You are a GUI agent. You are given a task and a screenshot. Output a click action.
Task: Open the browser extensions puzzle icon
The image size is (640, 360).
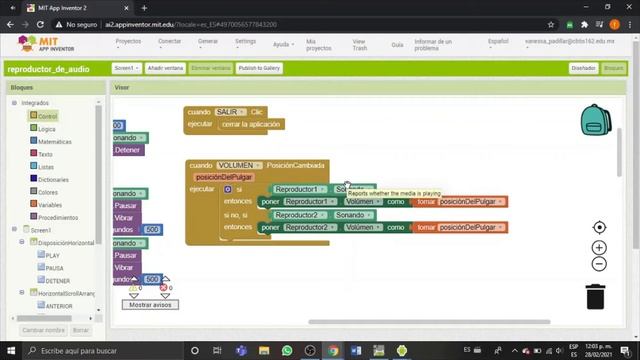(x=584, y=24)
